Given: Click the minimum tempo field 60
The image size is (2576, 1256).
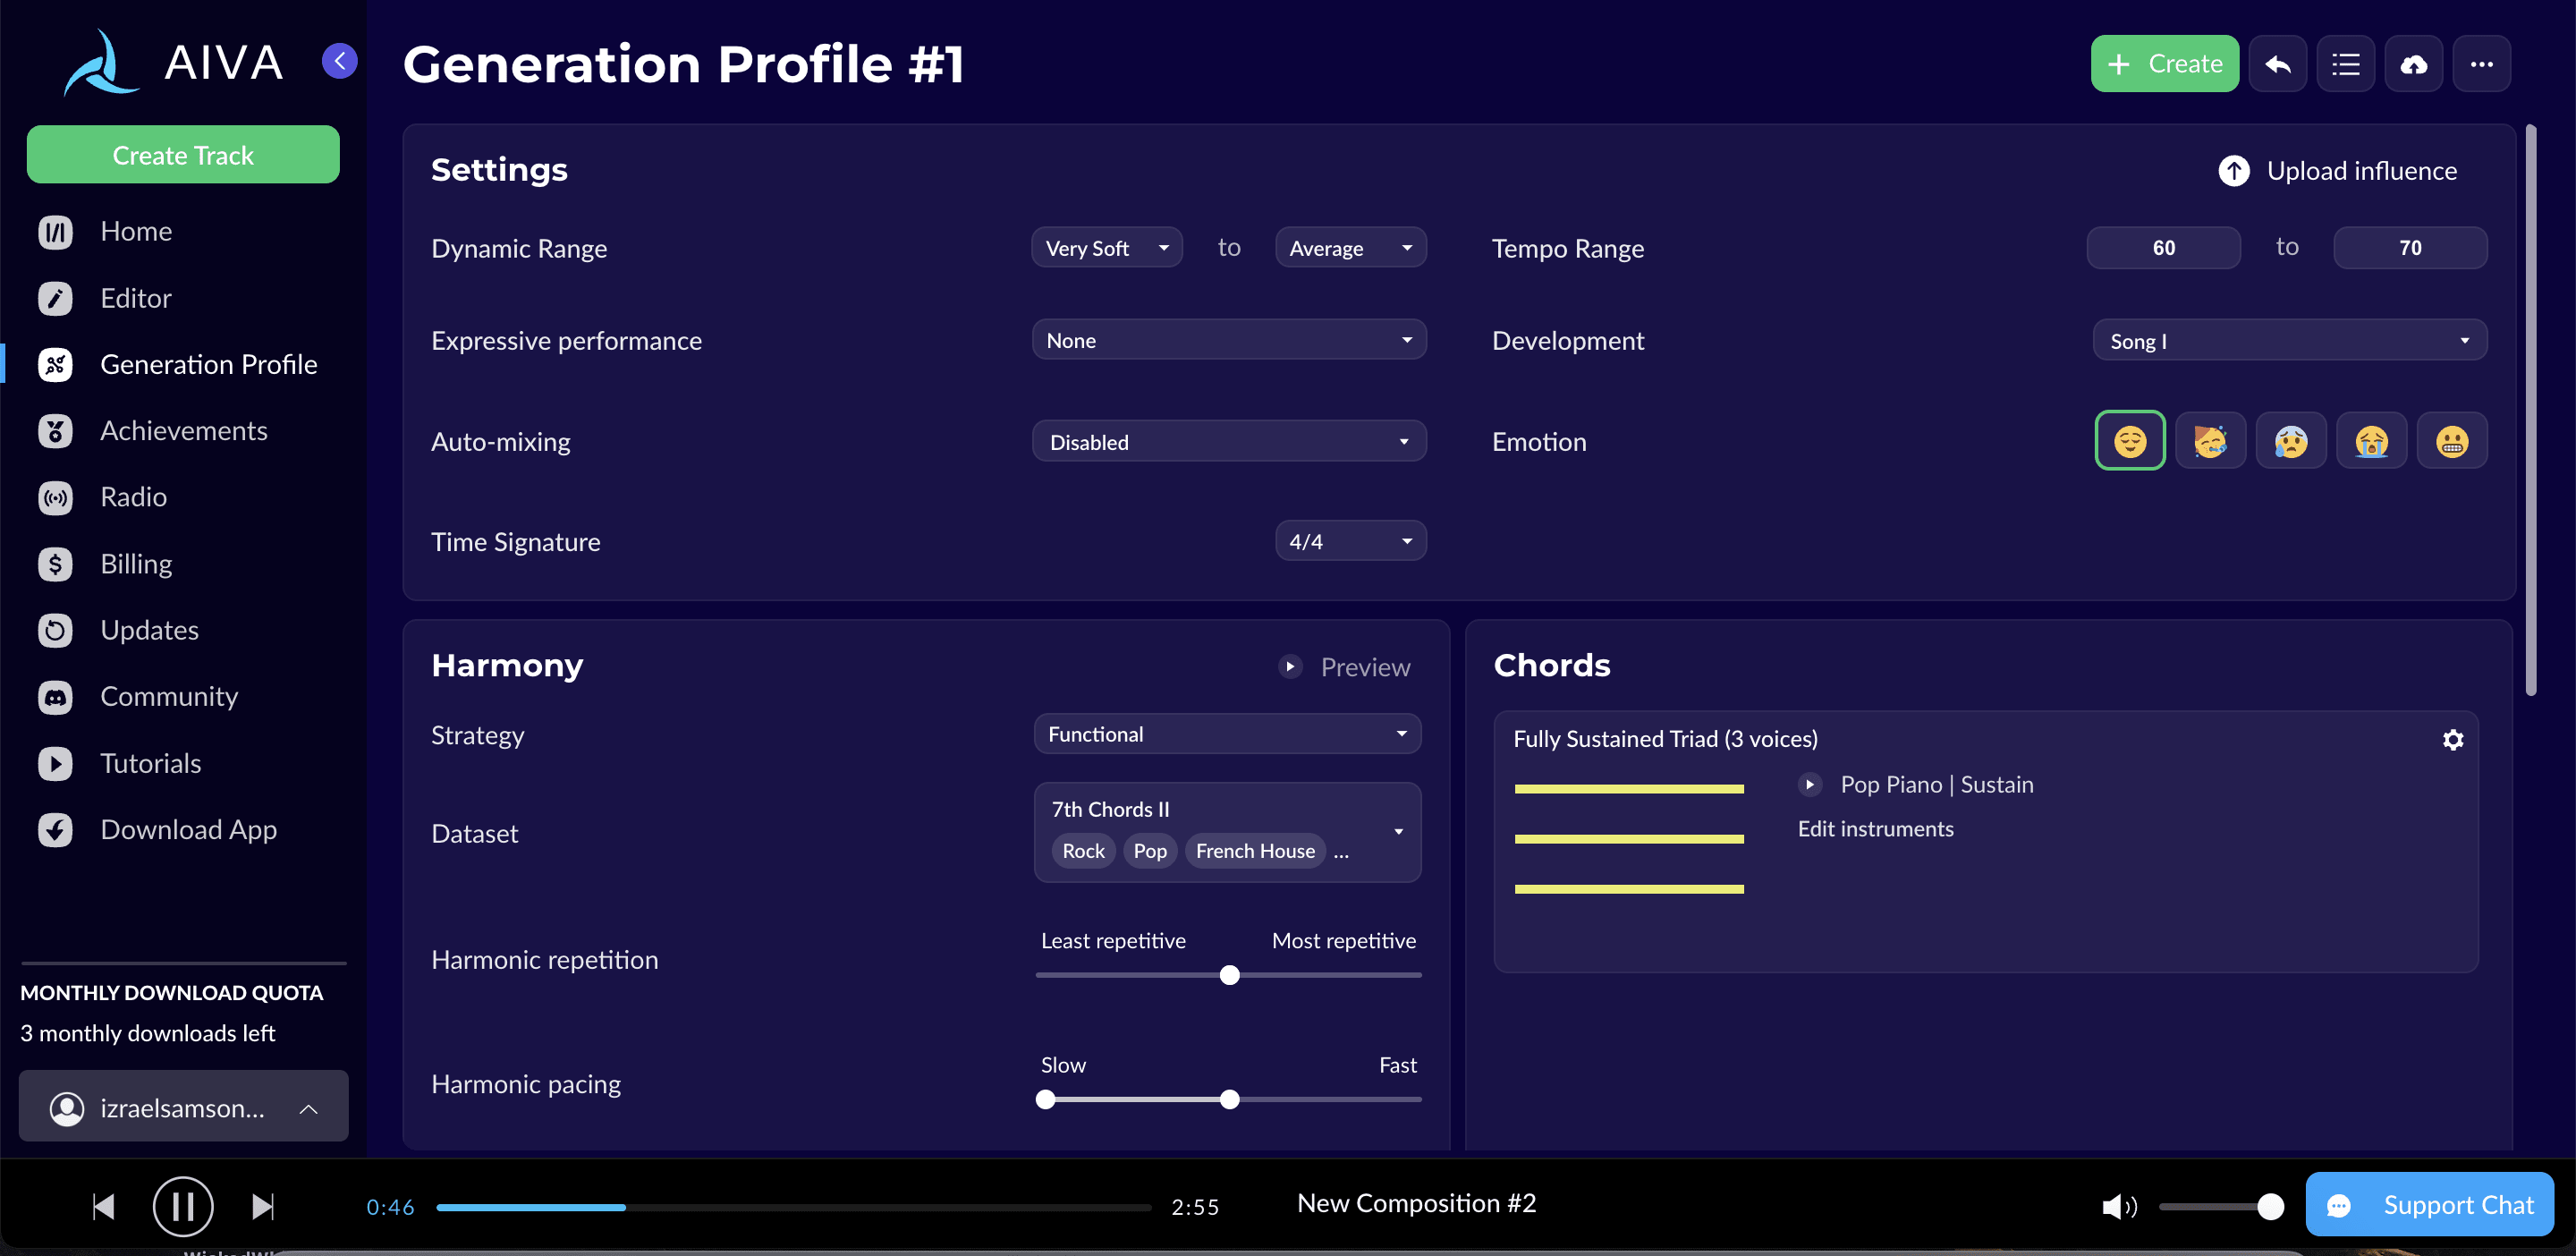Looking at the screenshot, I should [x=2163, y=248].
